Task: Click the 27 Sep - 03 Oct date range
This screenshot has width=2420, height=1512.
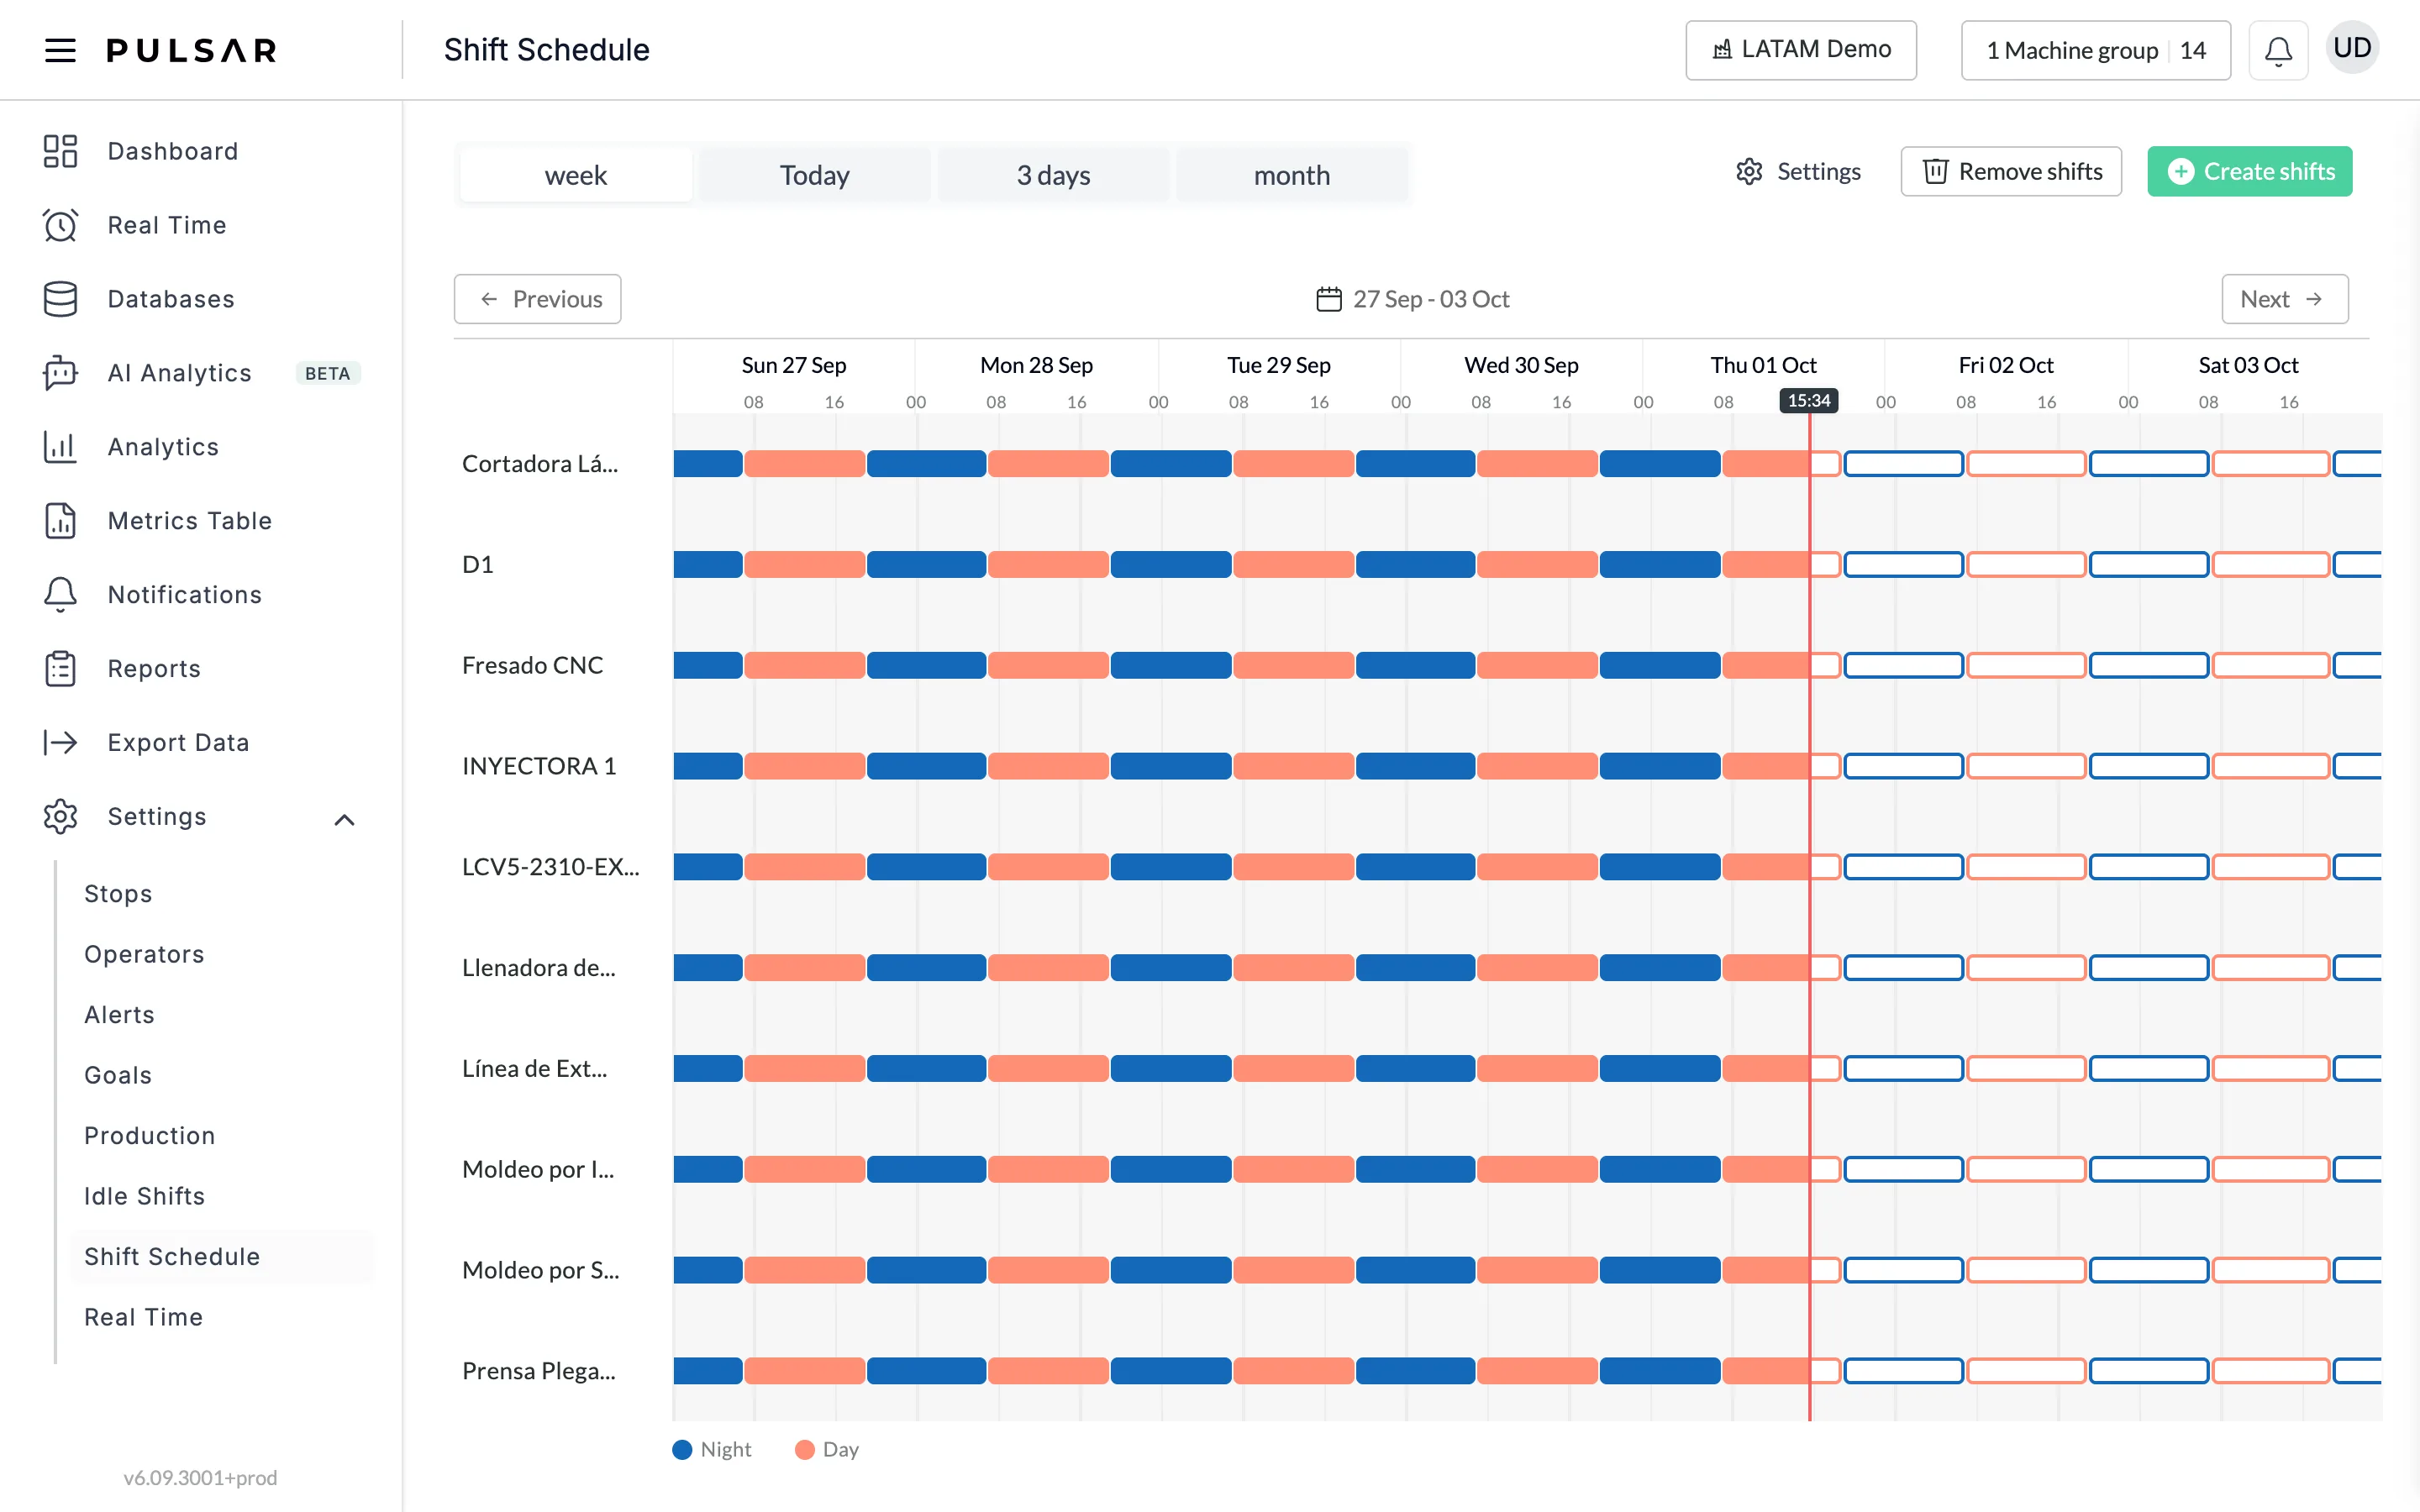Action: [x=1431, y=299]
